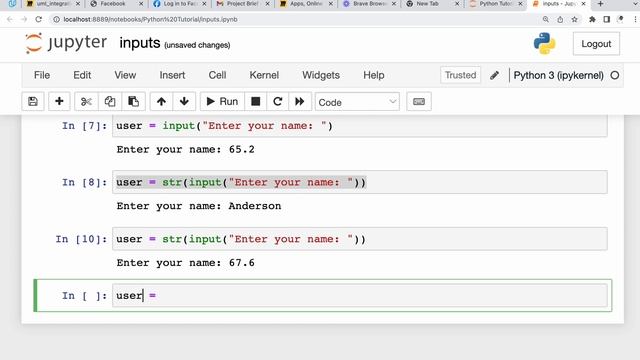
Task: Click the browser forward arrow
Action: coord(24,19)
